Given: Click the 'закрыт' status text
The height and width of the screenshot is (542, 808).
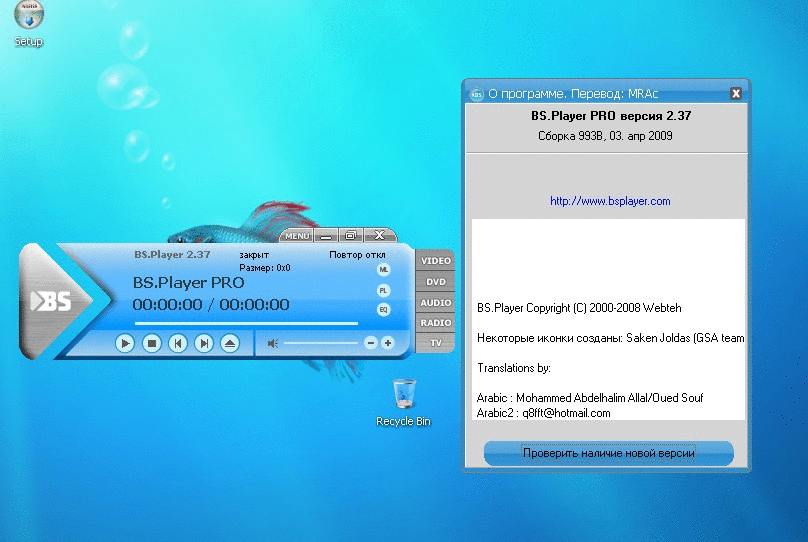Looking at the screenshot, I should [x=254, y=255].
